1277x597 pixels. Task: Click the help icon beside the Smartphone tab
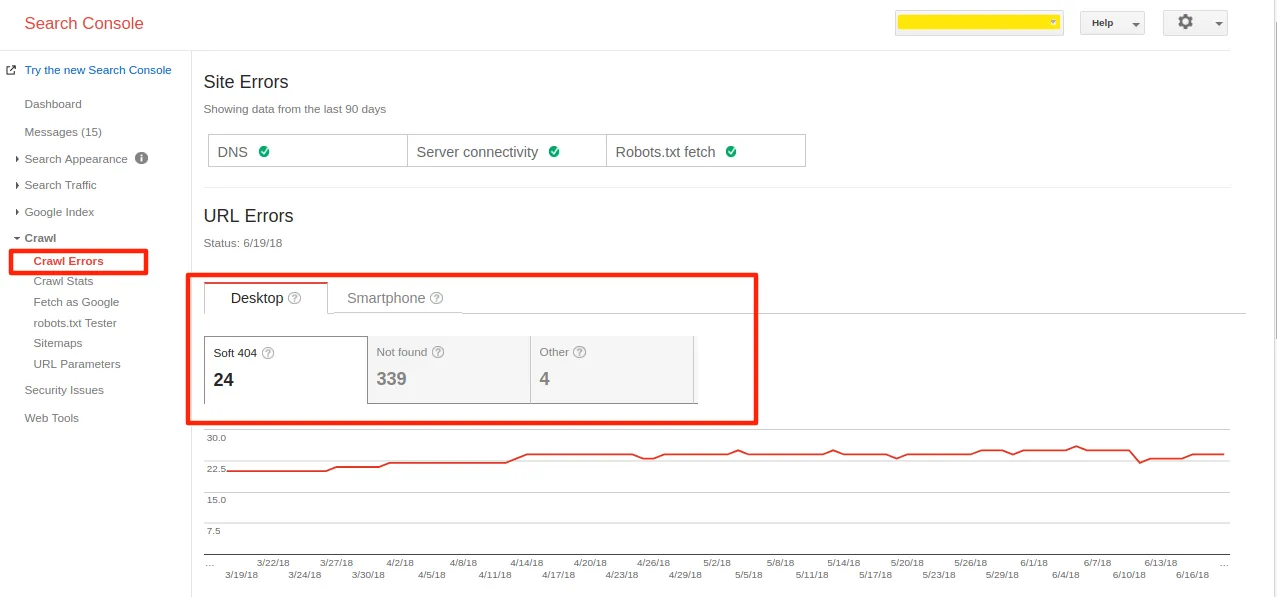pos(436,298)
